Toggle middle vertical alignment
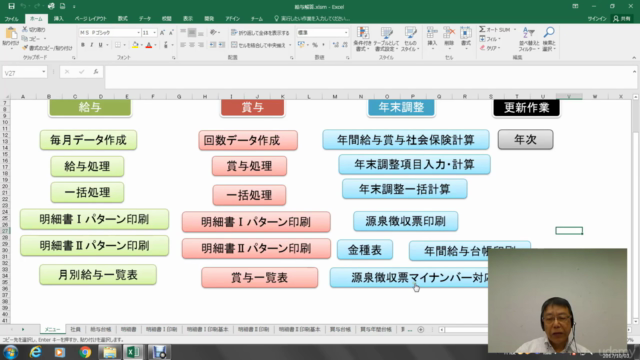 click(192, 33)
